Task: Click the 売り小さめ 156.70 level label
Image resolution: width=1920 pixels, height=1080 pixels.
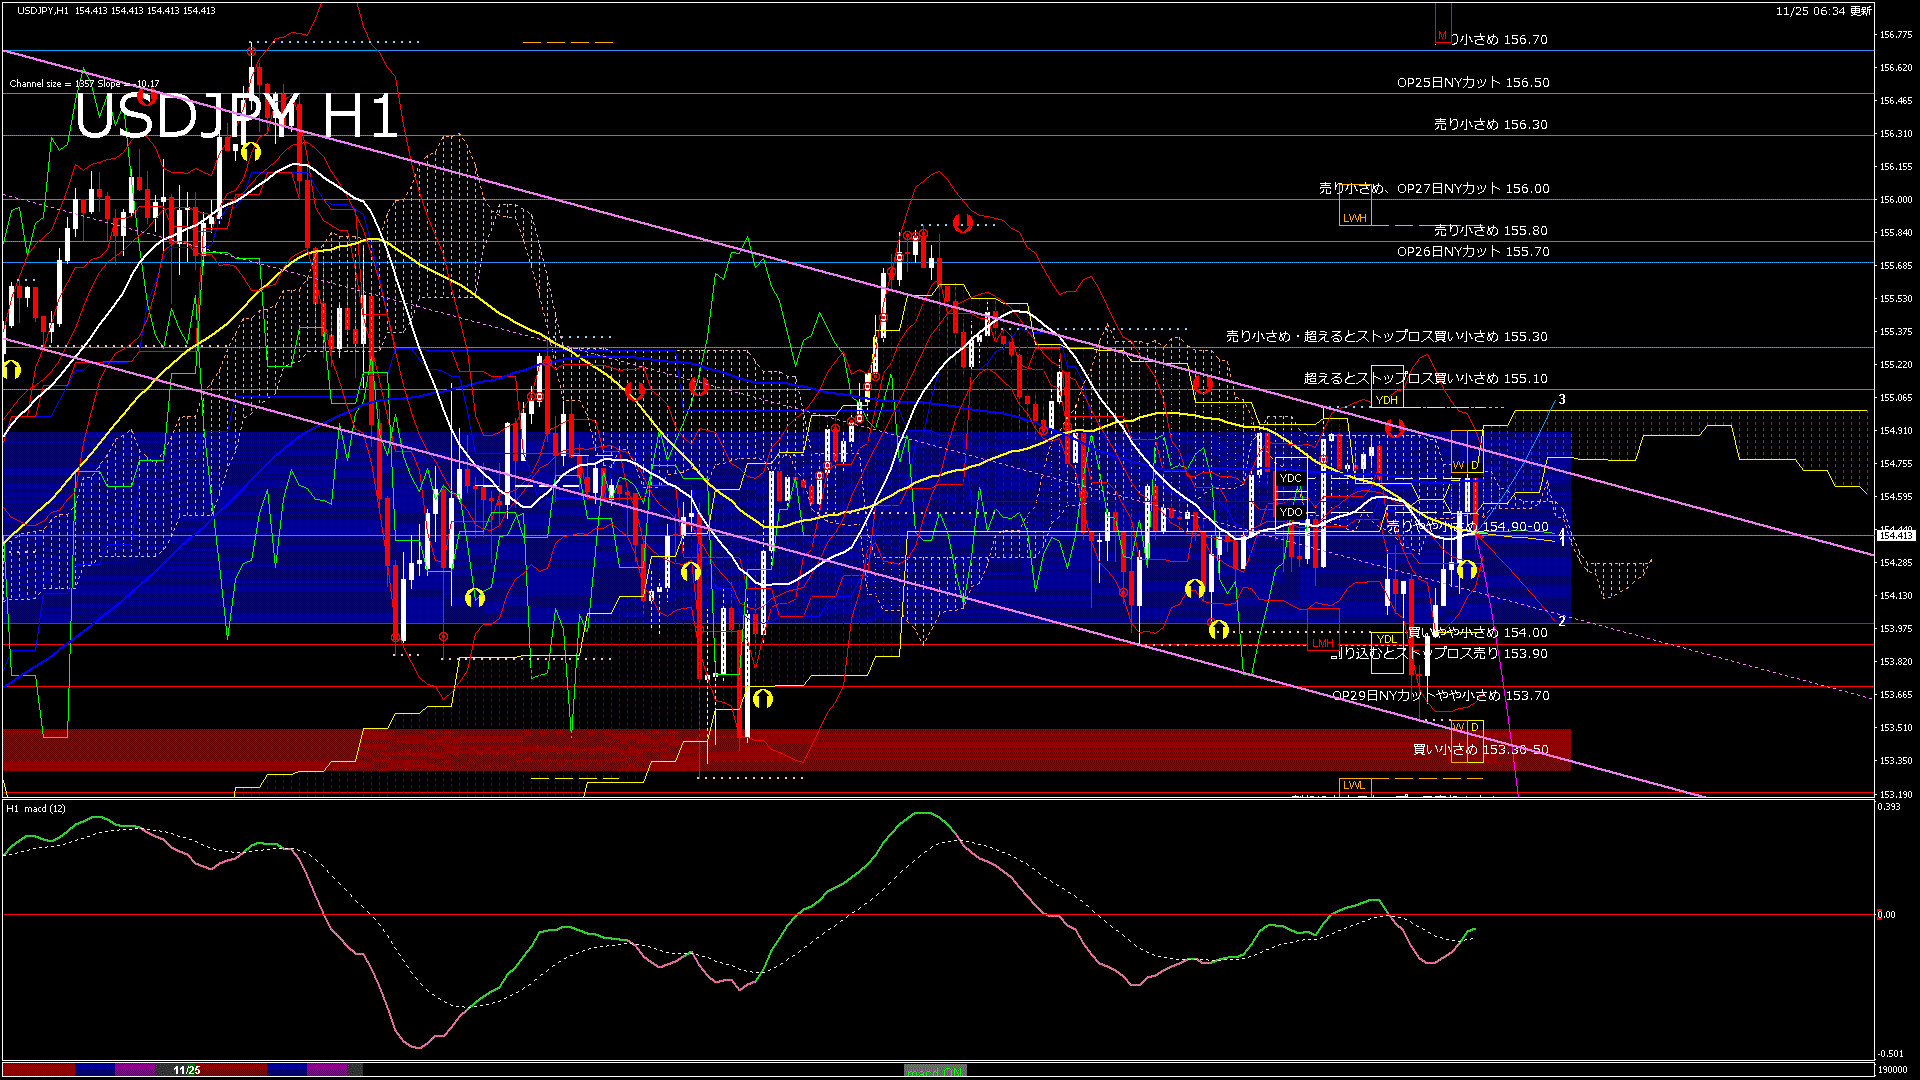Action: point(1498,40)
